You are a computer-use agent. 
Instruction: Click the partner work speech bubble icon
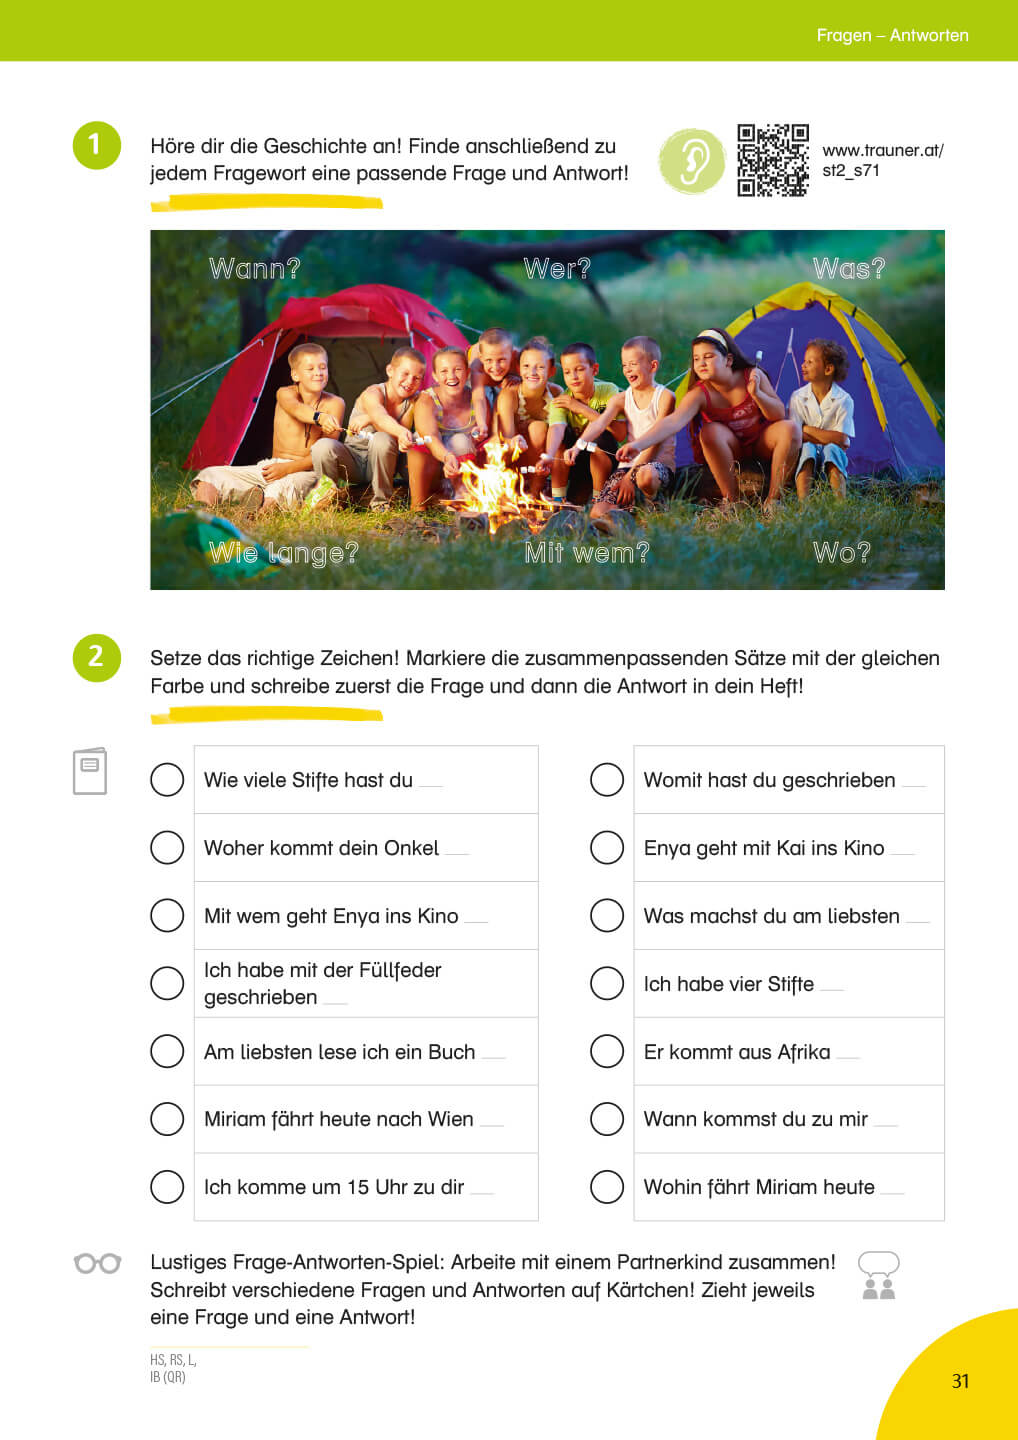pos(879,1275)
